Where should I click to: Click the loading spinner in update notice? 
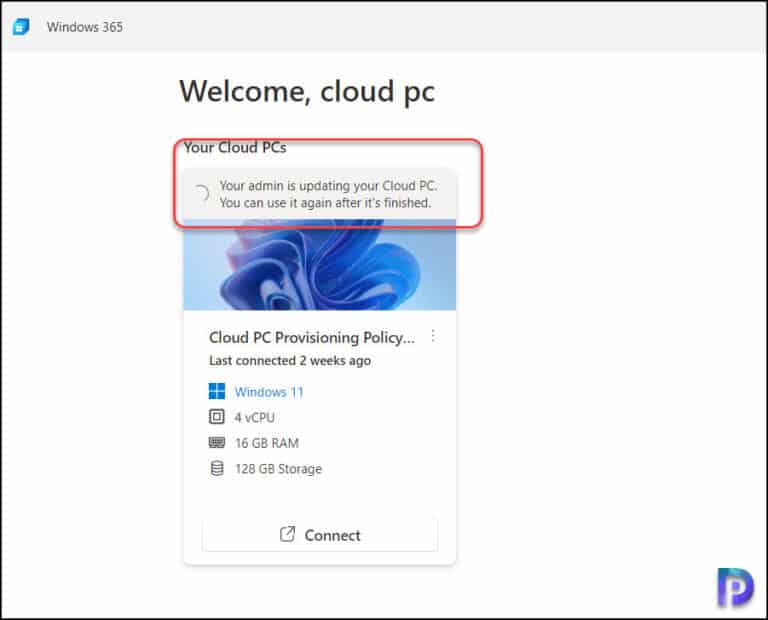click(201, 194)
